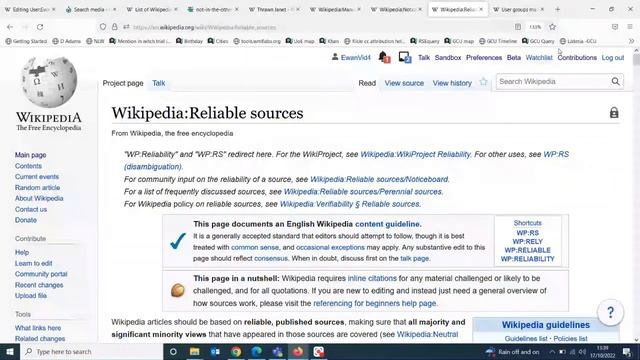Close the Wikipedia:Reliable sources tab
Viewport: 640px width, 360px height.
(481, 9)
